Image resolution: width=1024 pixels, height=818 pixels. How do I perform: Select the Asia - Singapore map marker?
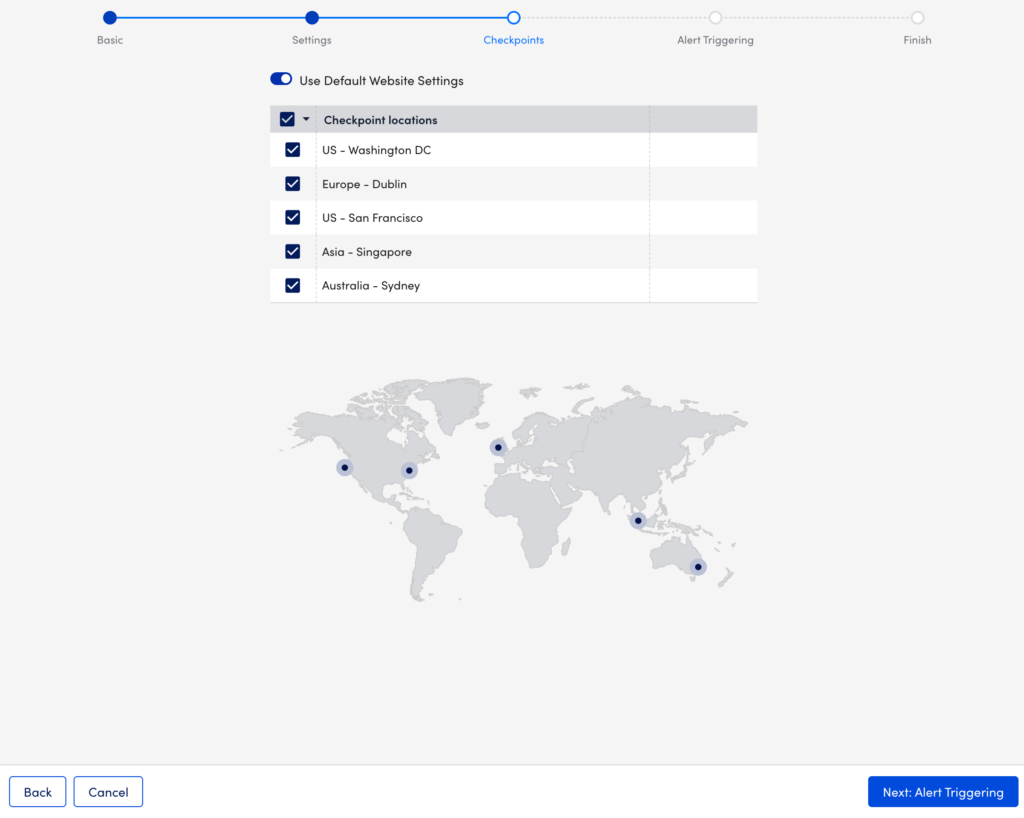637,519
